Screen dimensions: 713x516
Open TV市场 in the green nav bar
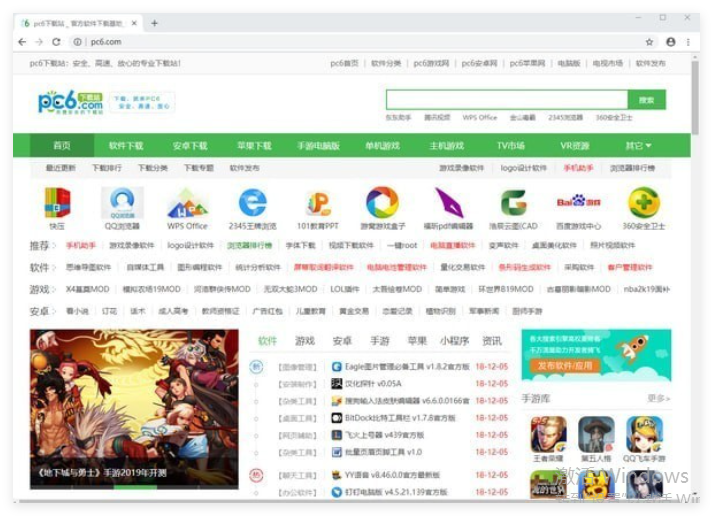[x=511, y=145]
